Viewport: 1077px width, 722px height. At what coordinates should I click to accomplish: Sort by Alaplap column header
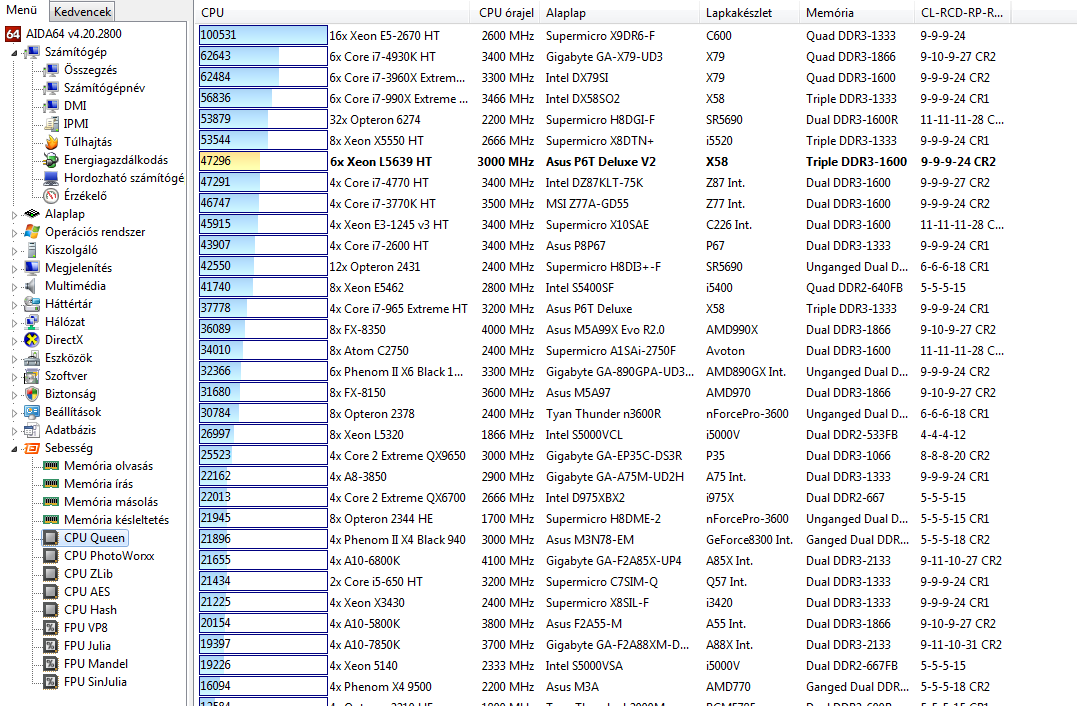620,12
